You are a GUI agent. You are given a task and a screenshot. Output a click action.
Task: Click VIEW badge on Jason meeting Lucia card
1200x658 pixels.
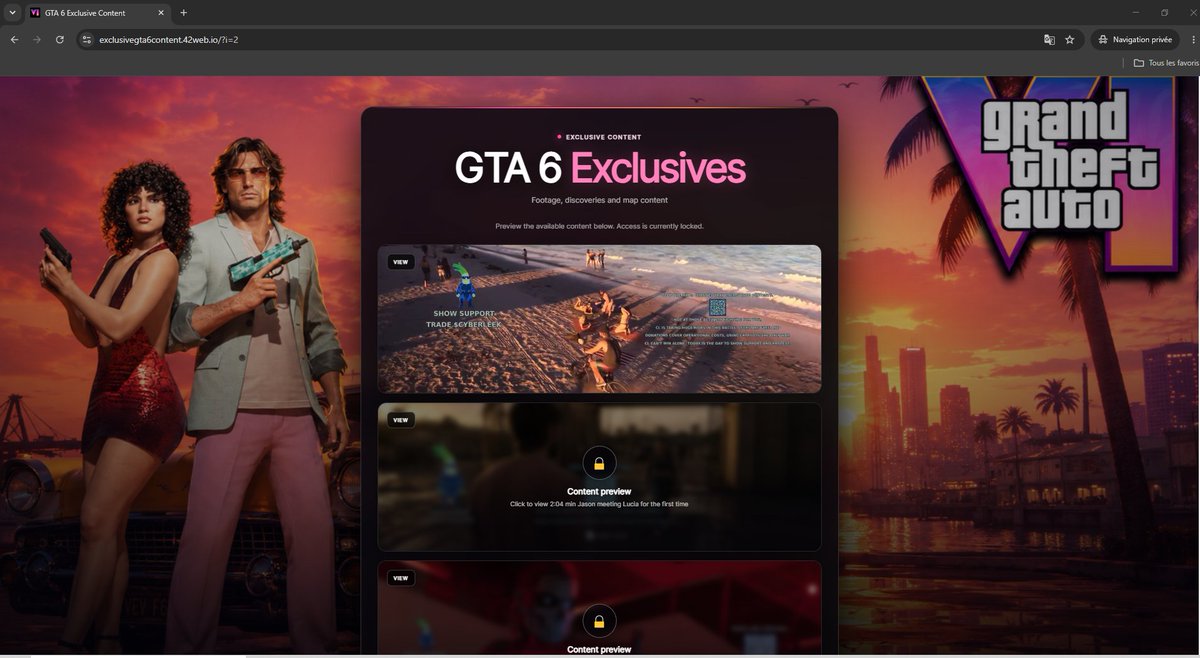(x=401, y=420)
